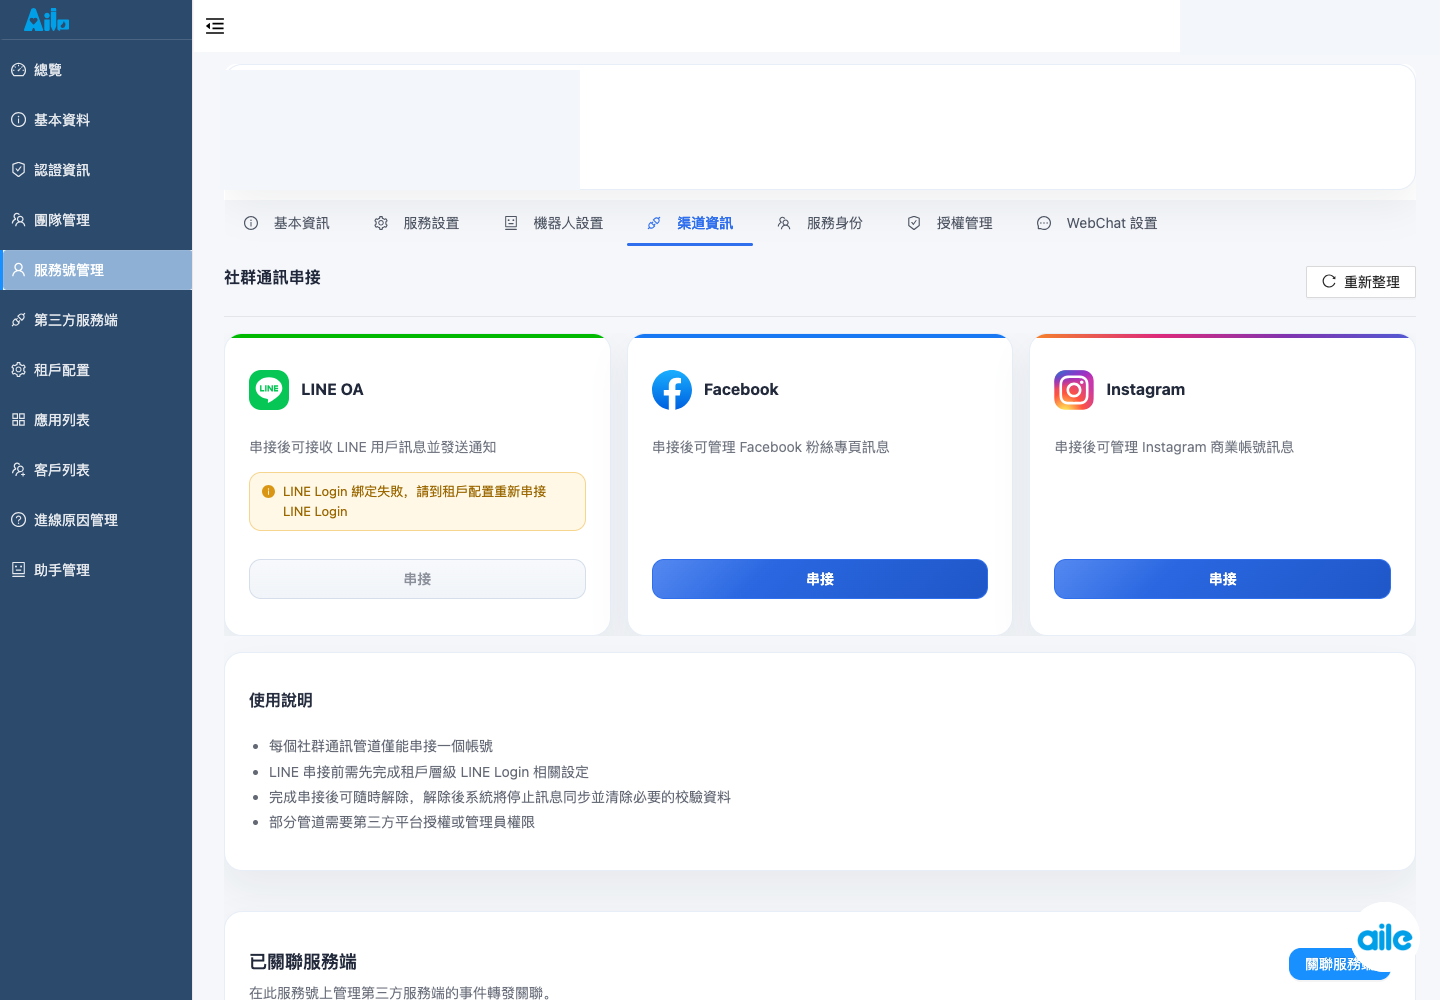
Task: Click the robot icon on 機器人設置 tab
Action: [511, 223]
